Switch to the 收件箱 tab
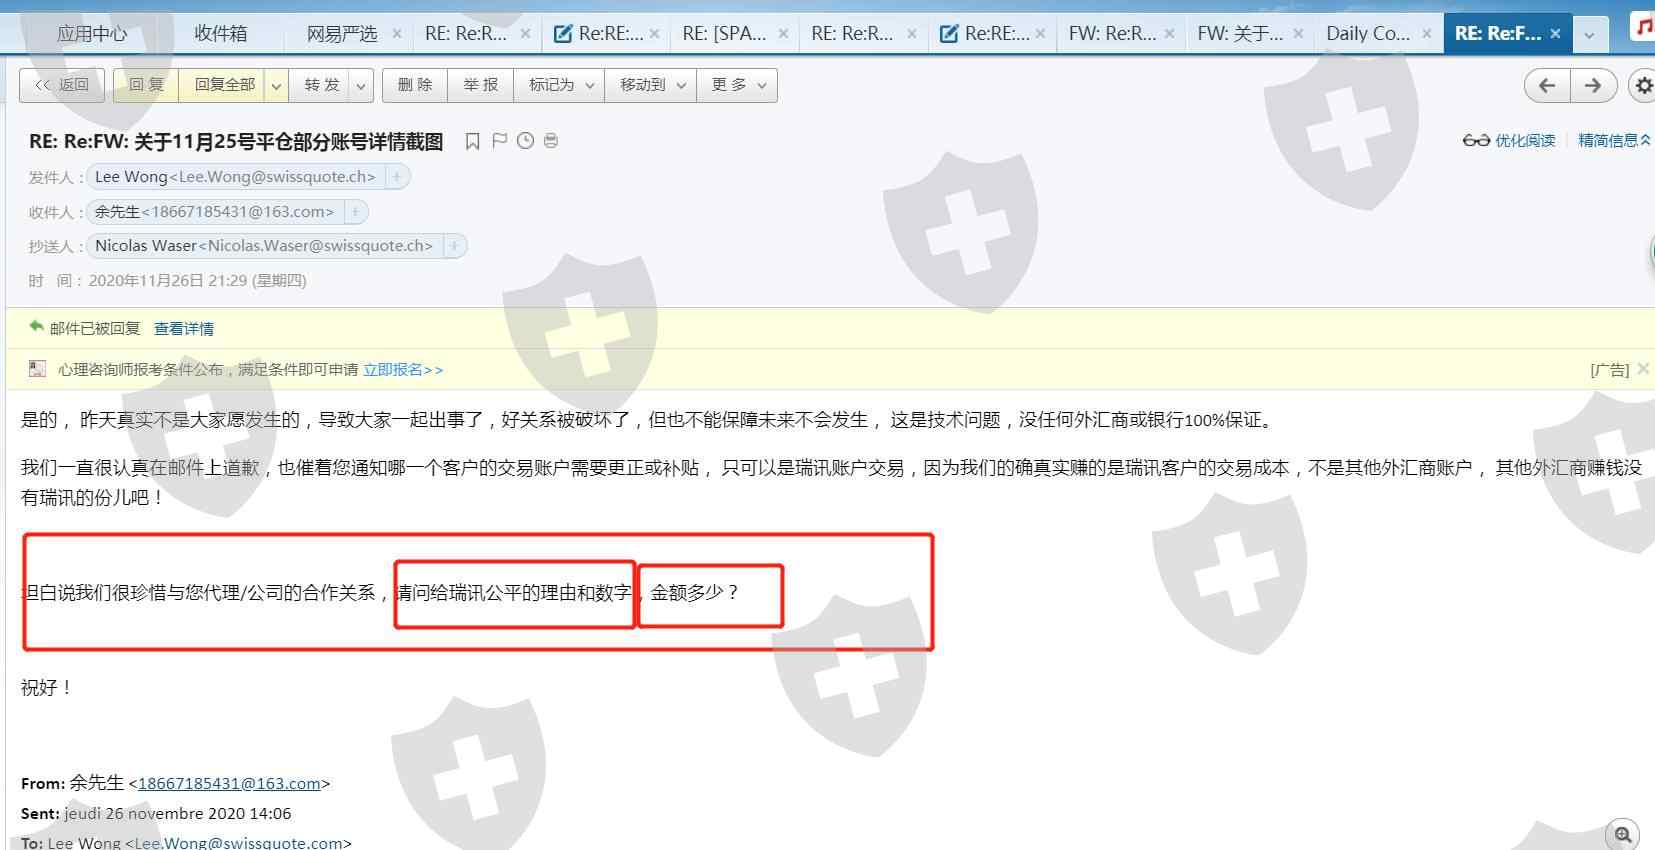The width and height of the screenshot is (1655, 850). pos(220,34)
